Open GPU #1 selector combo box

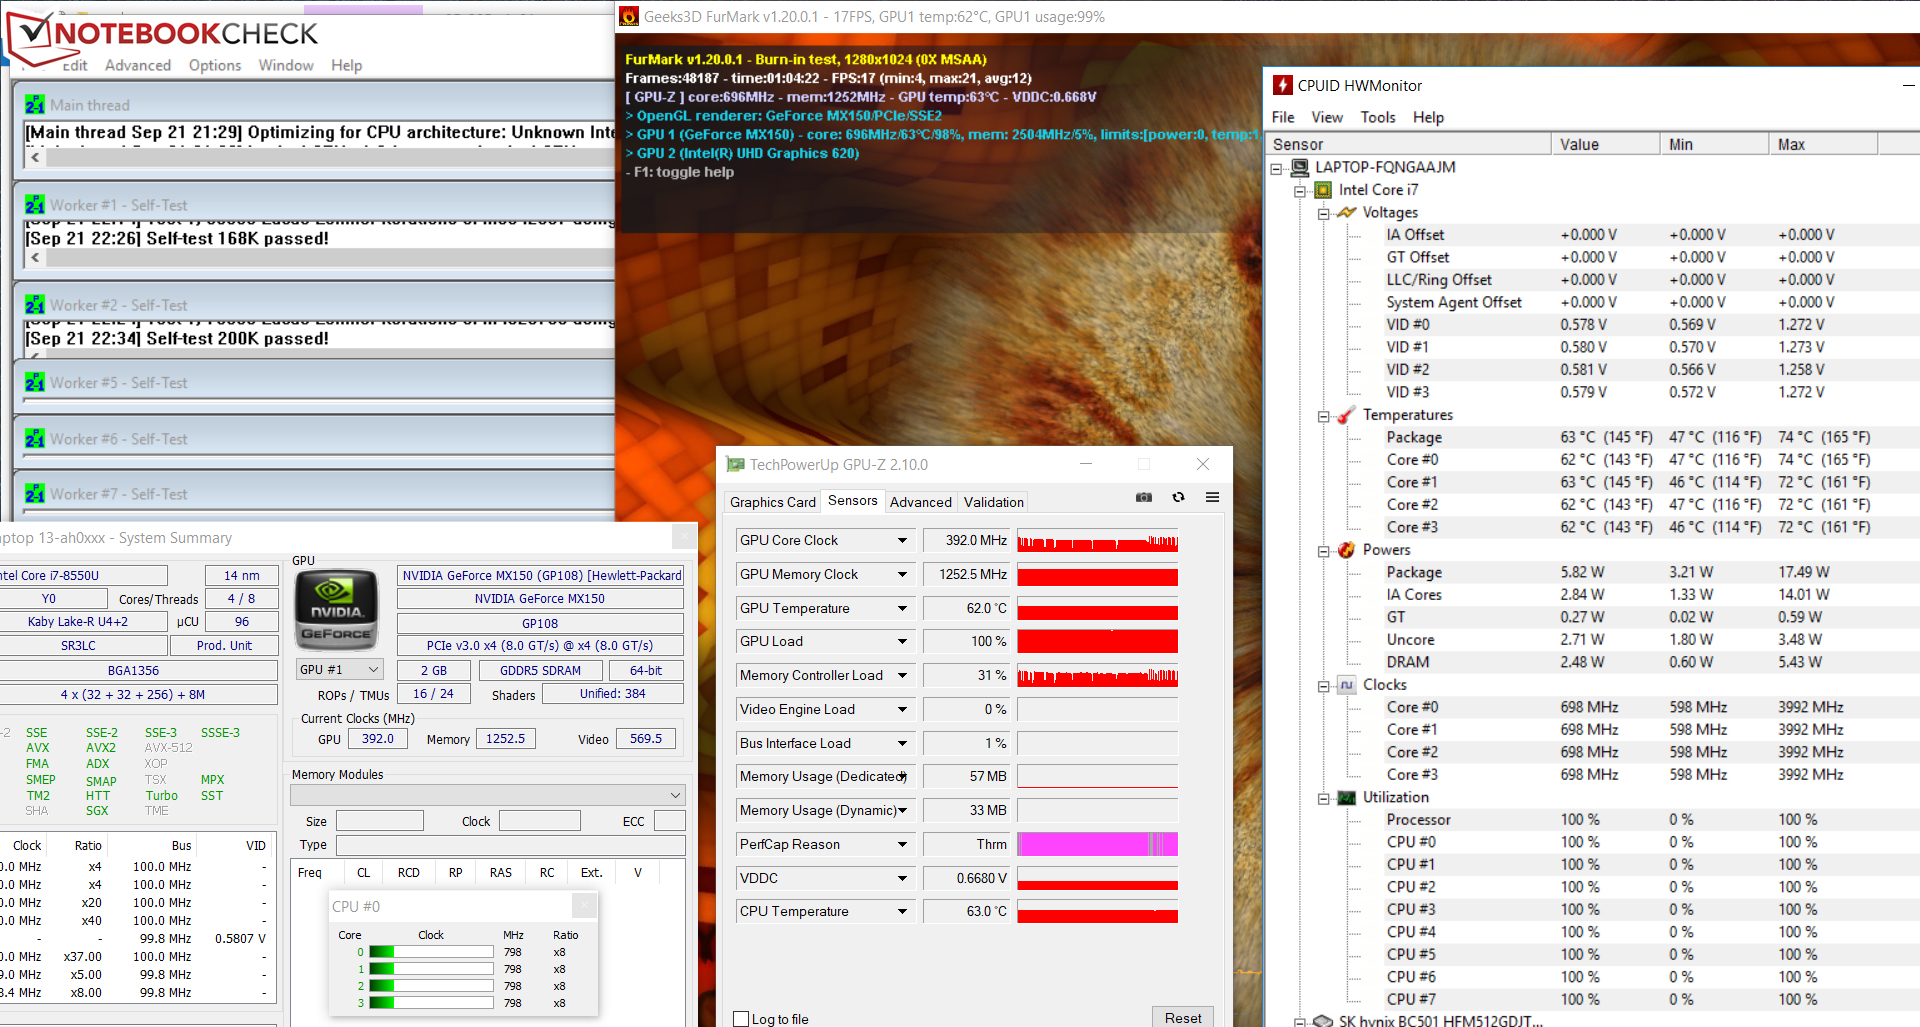coord(339,669)
